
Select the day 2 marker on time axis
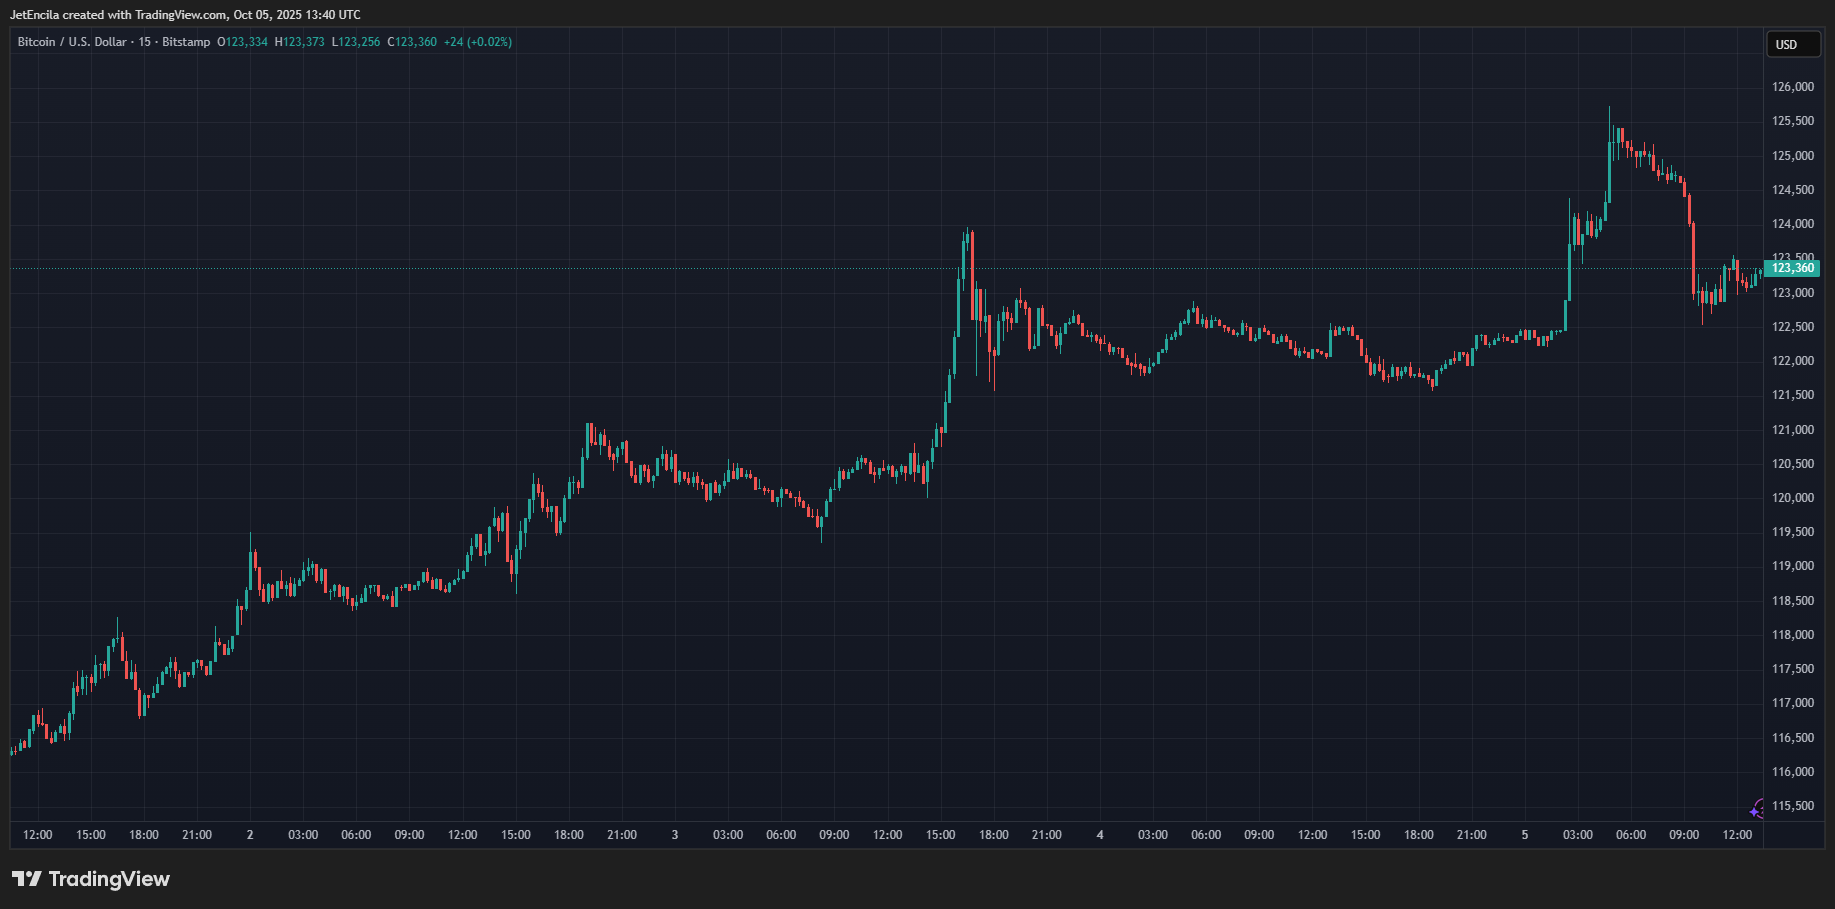250,835
